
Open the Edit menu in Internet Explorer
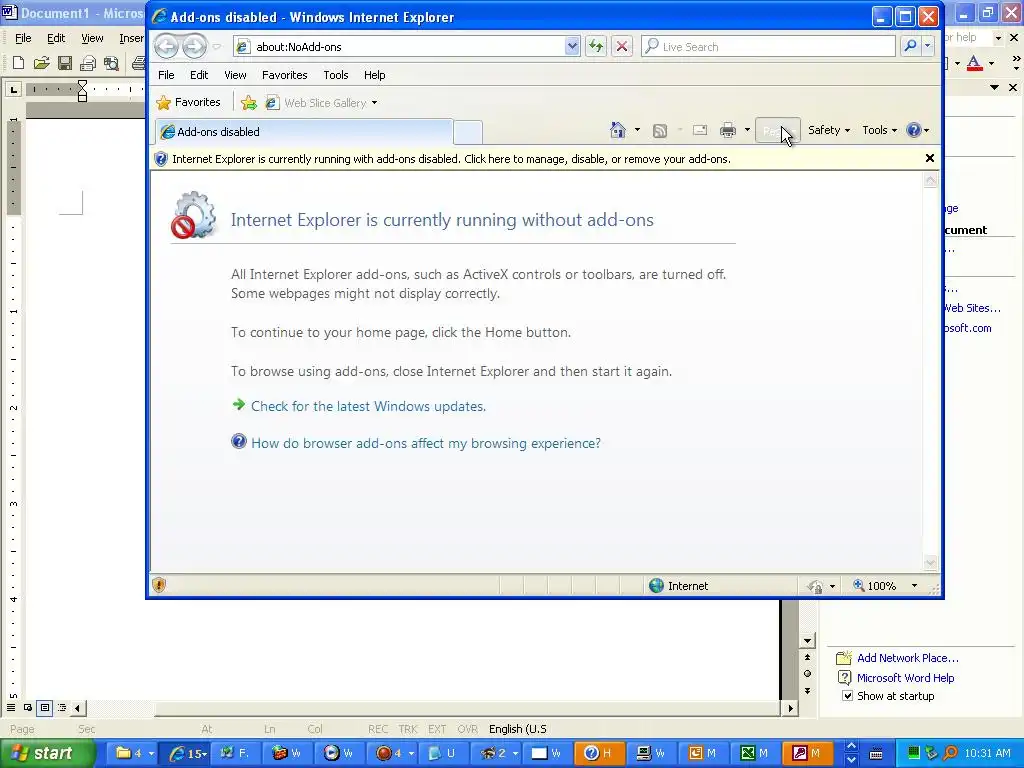(x=199, y=75)
